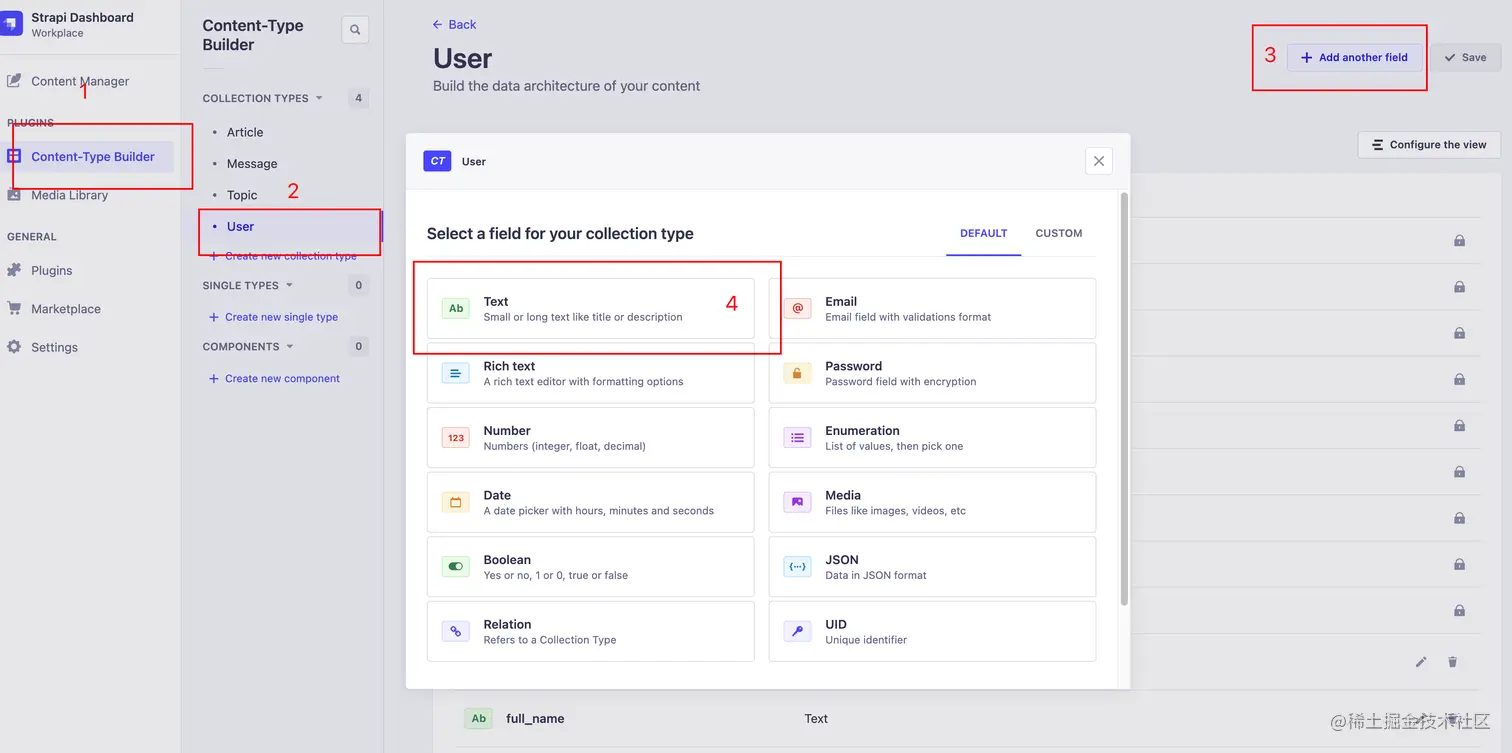Choose the Relation field type
This screenshot has height=753, width=1512.
590,631
